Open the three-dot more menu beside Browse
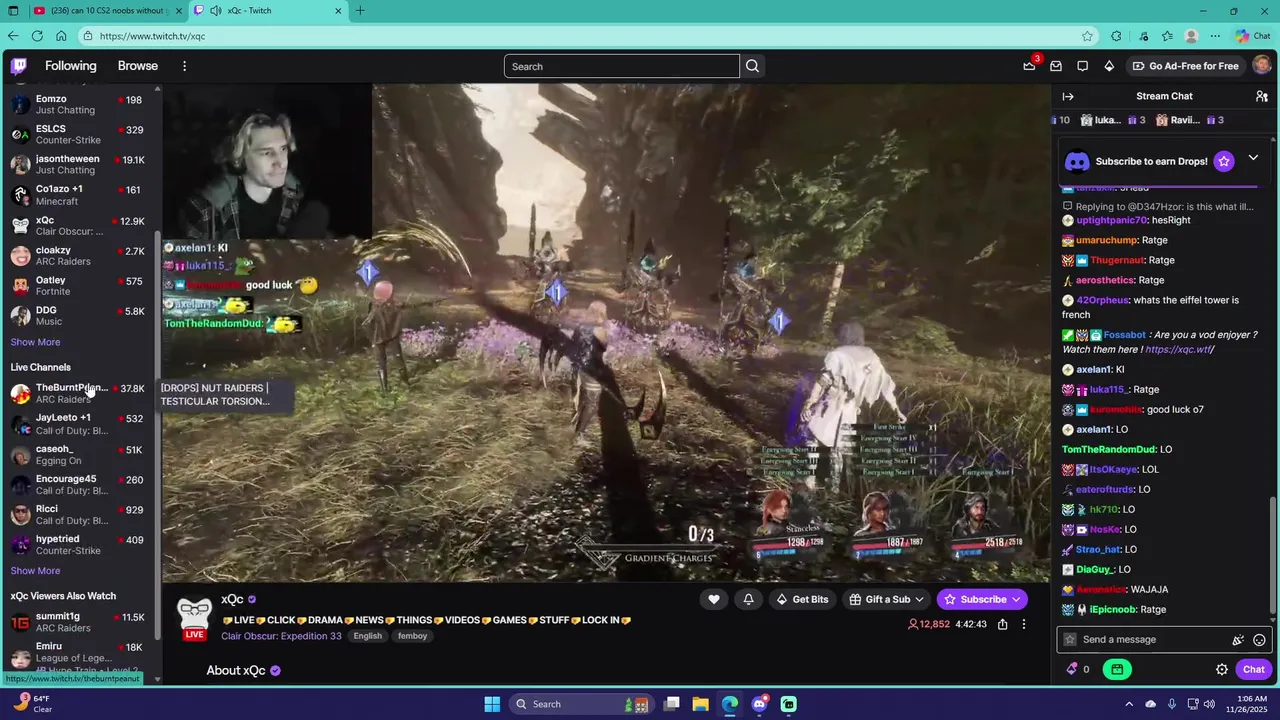The height and width of the screenshot is (720, 1280). (184, 66)
